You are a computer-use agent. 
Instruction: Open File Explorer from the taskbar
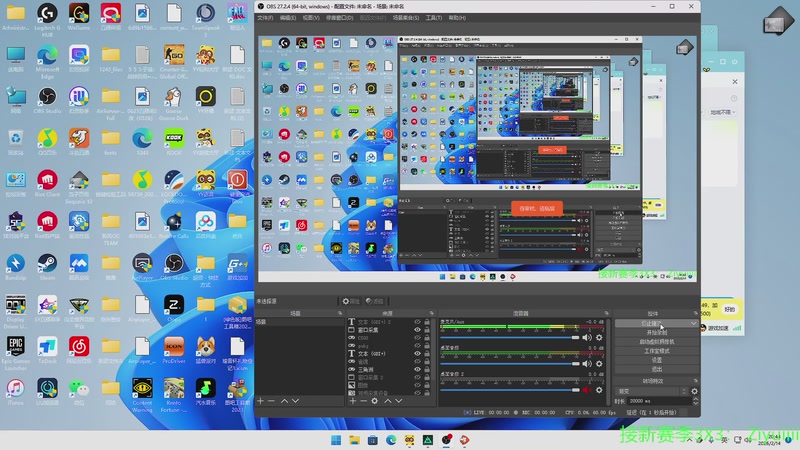[354, 440]
